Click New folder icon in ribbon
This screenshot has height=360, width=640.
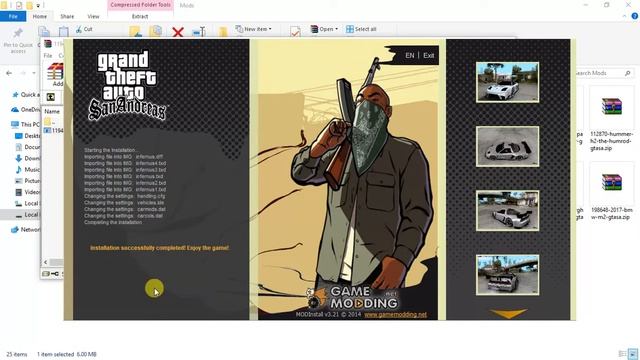[x=223, y=32]
